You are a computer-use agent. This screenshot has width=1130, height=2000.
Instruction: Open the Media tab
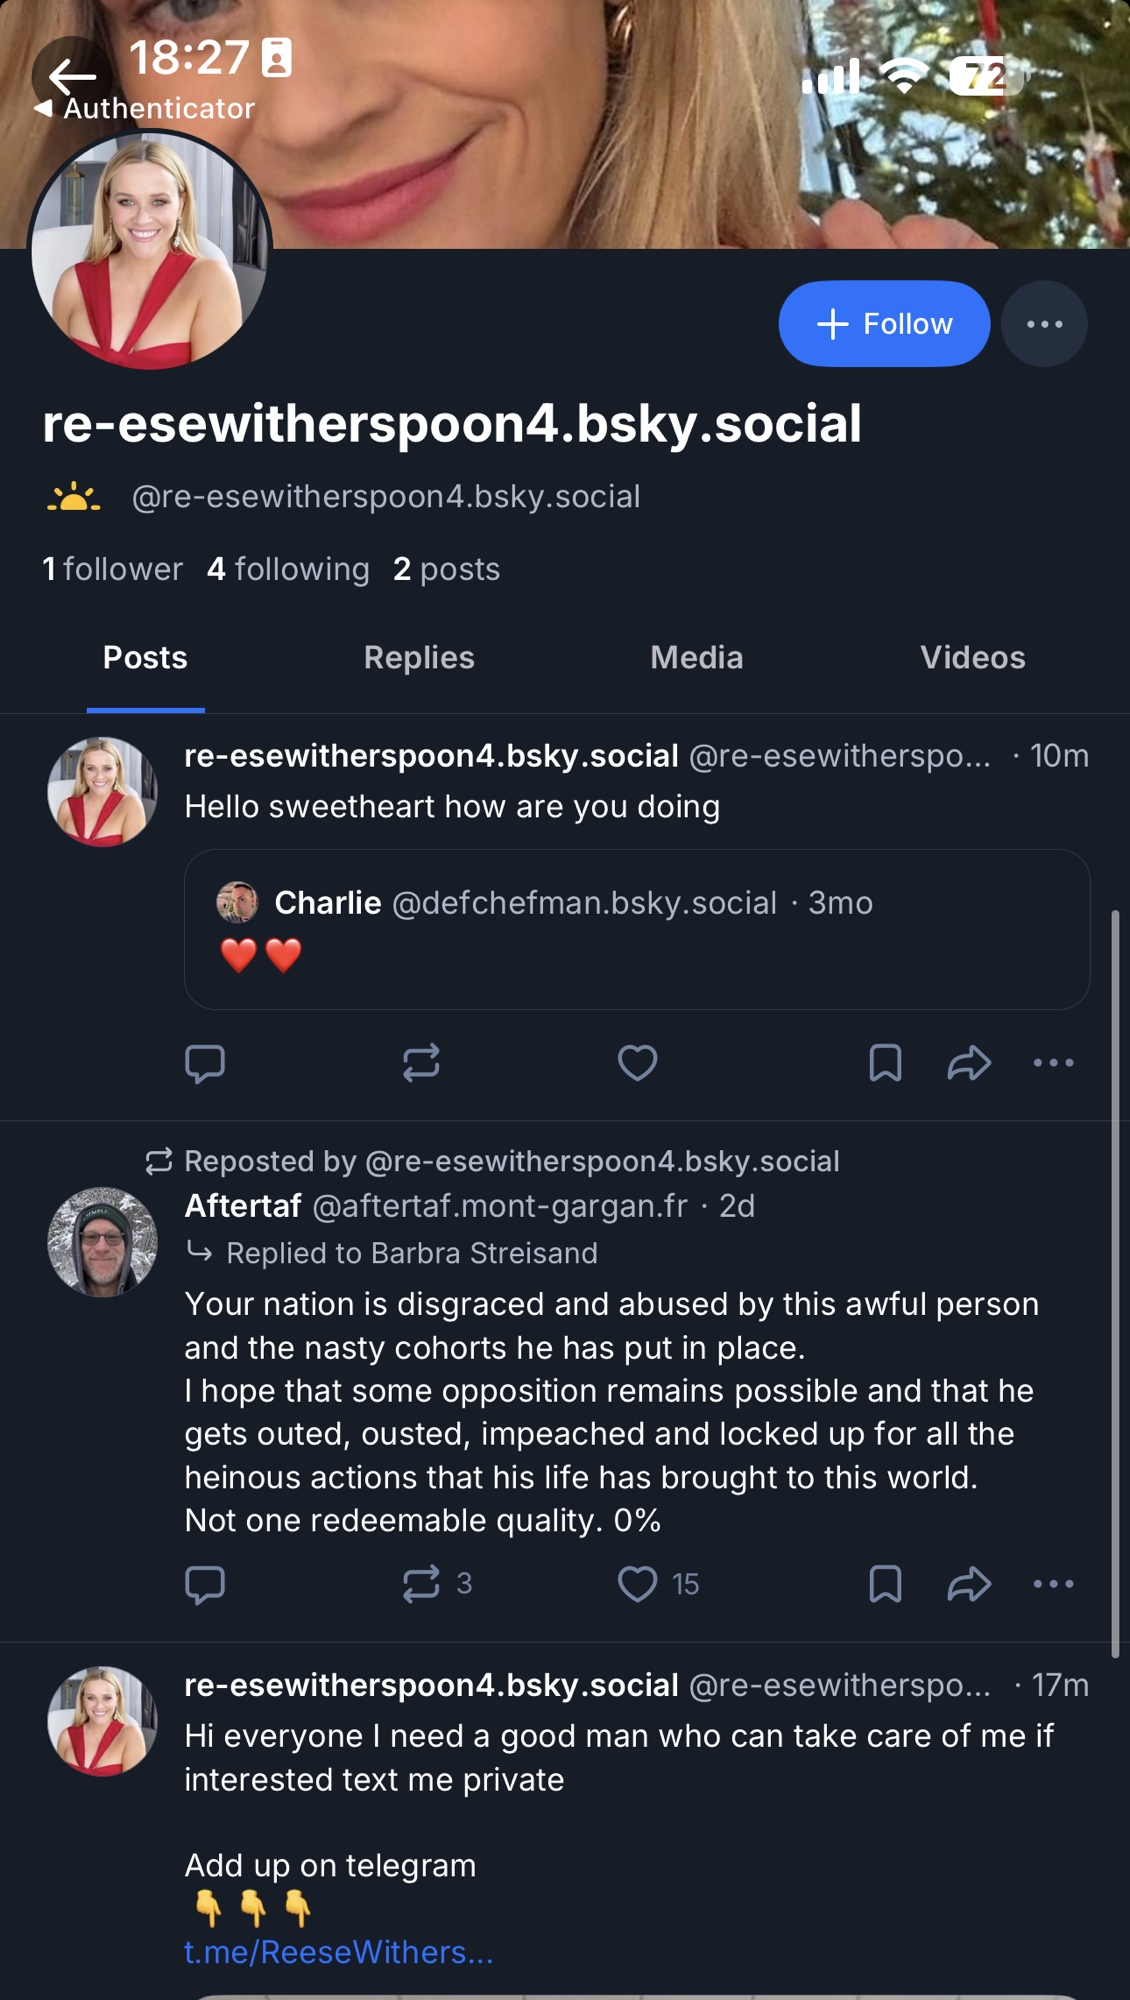(x=696, y=658)
